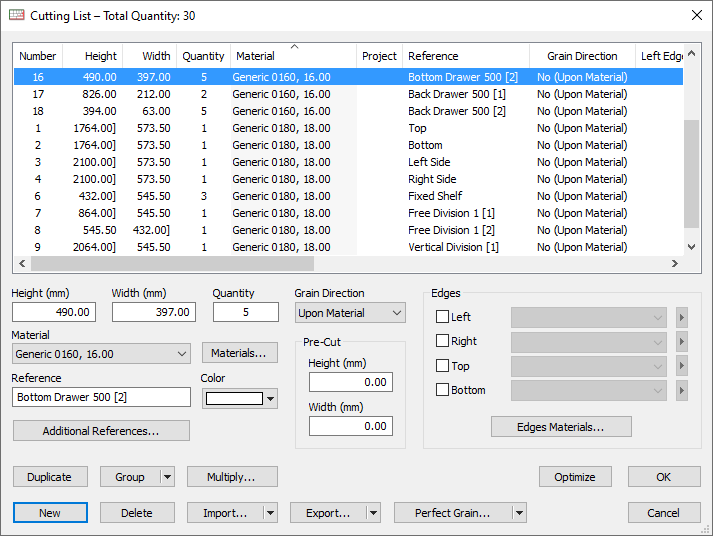713x536 pixels.
Task: Click the list's vertical scroll up arrow
Action: pyautogui.click(x=692, y=53)
